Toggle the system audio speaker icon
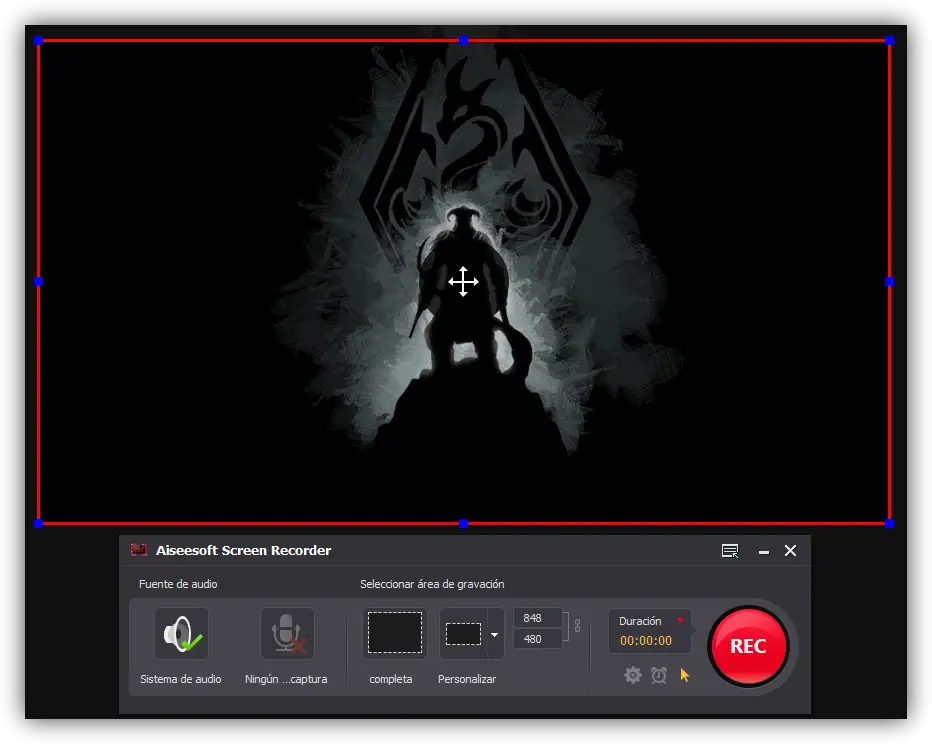 pyautogui.click(x=181, y=633)
